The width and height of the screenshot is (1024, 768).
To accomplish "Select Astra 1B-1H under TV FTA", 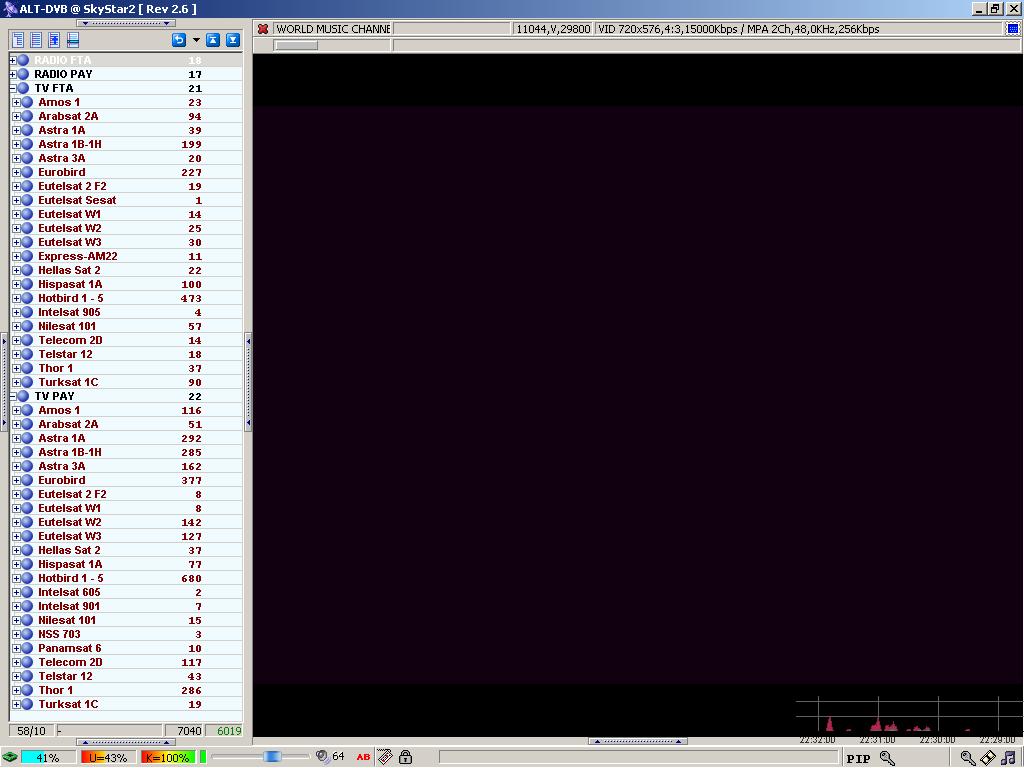I will 69,144.
